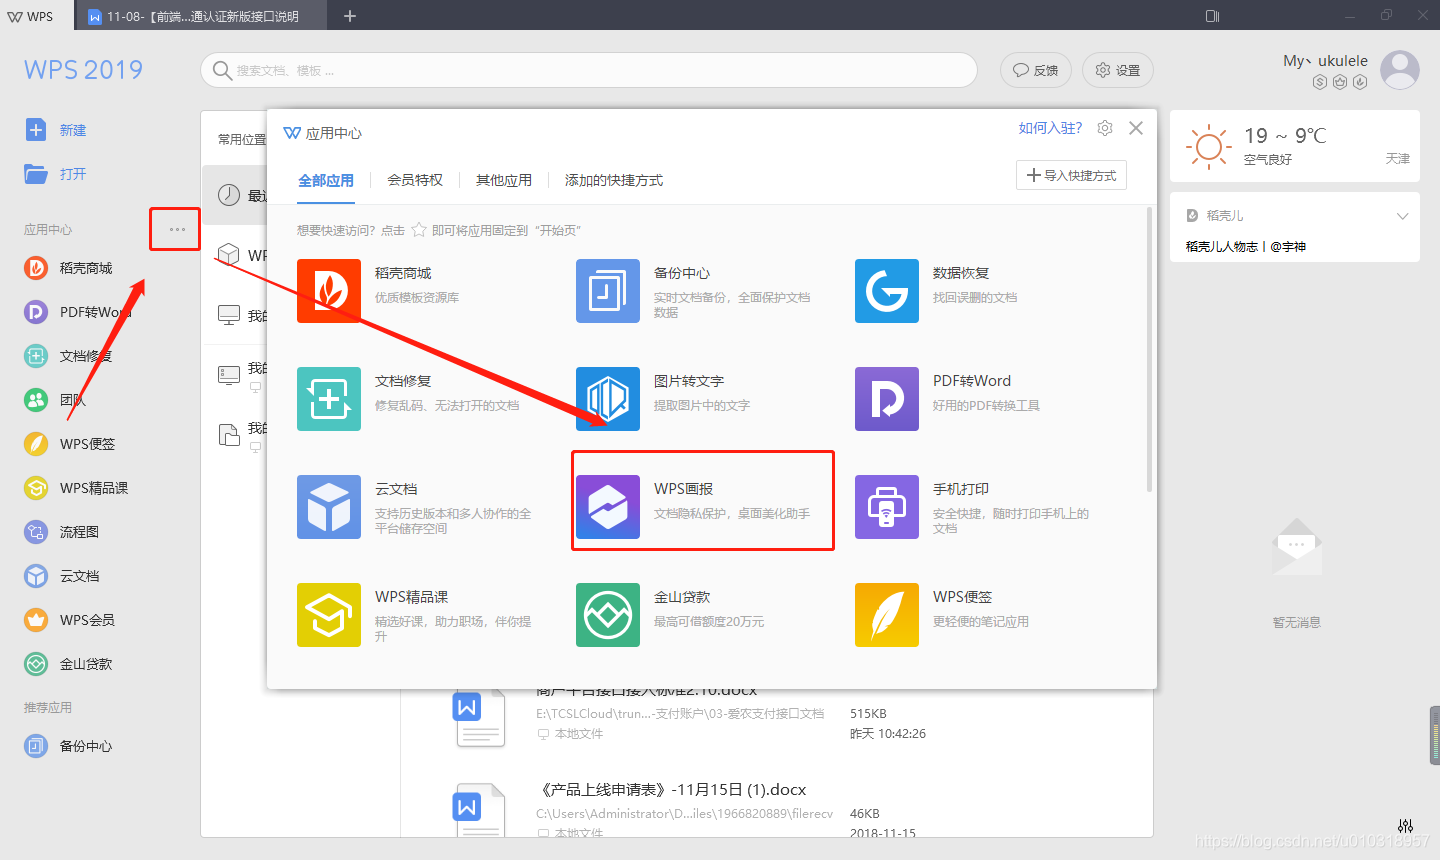Switch to 全部应用 tab

tap(326, 180)
